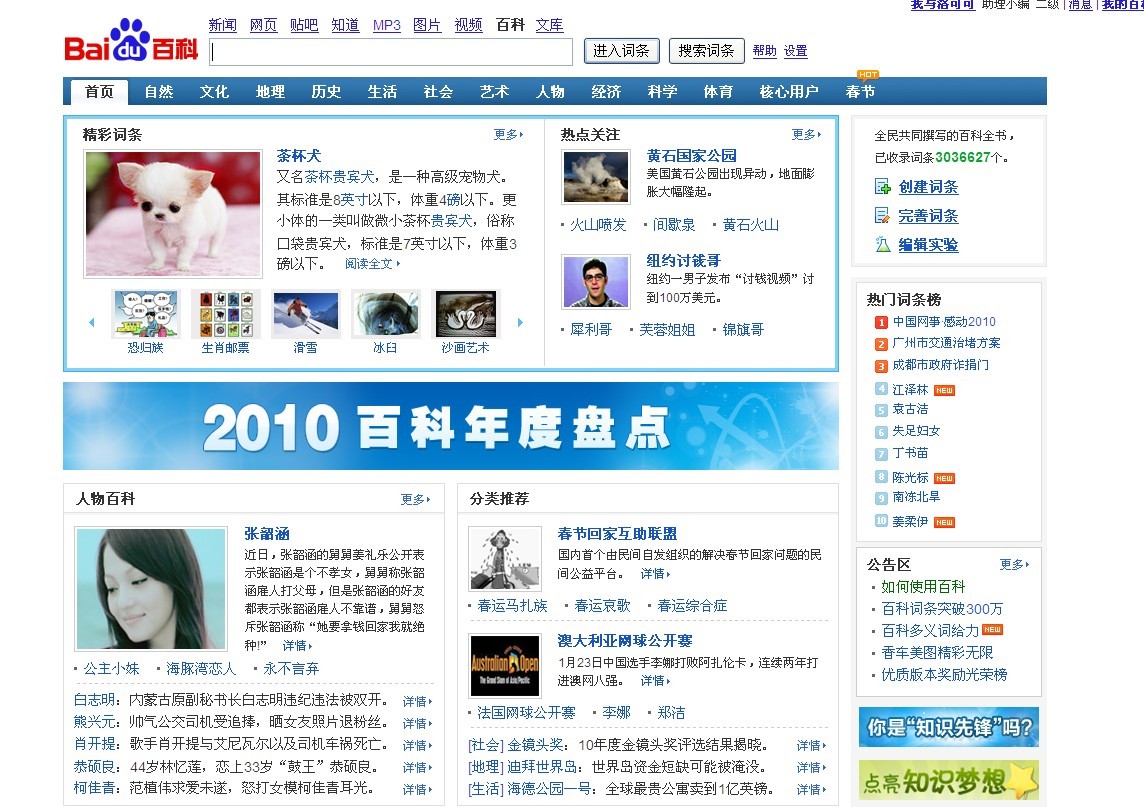1144x807 pixels.
Task: Expand 更多 in 公告区 panel
Action: click(x=1014, y=564)
